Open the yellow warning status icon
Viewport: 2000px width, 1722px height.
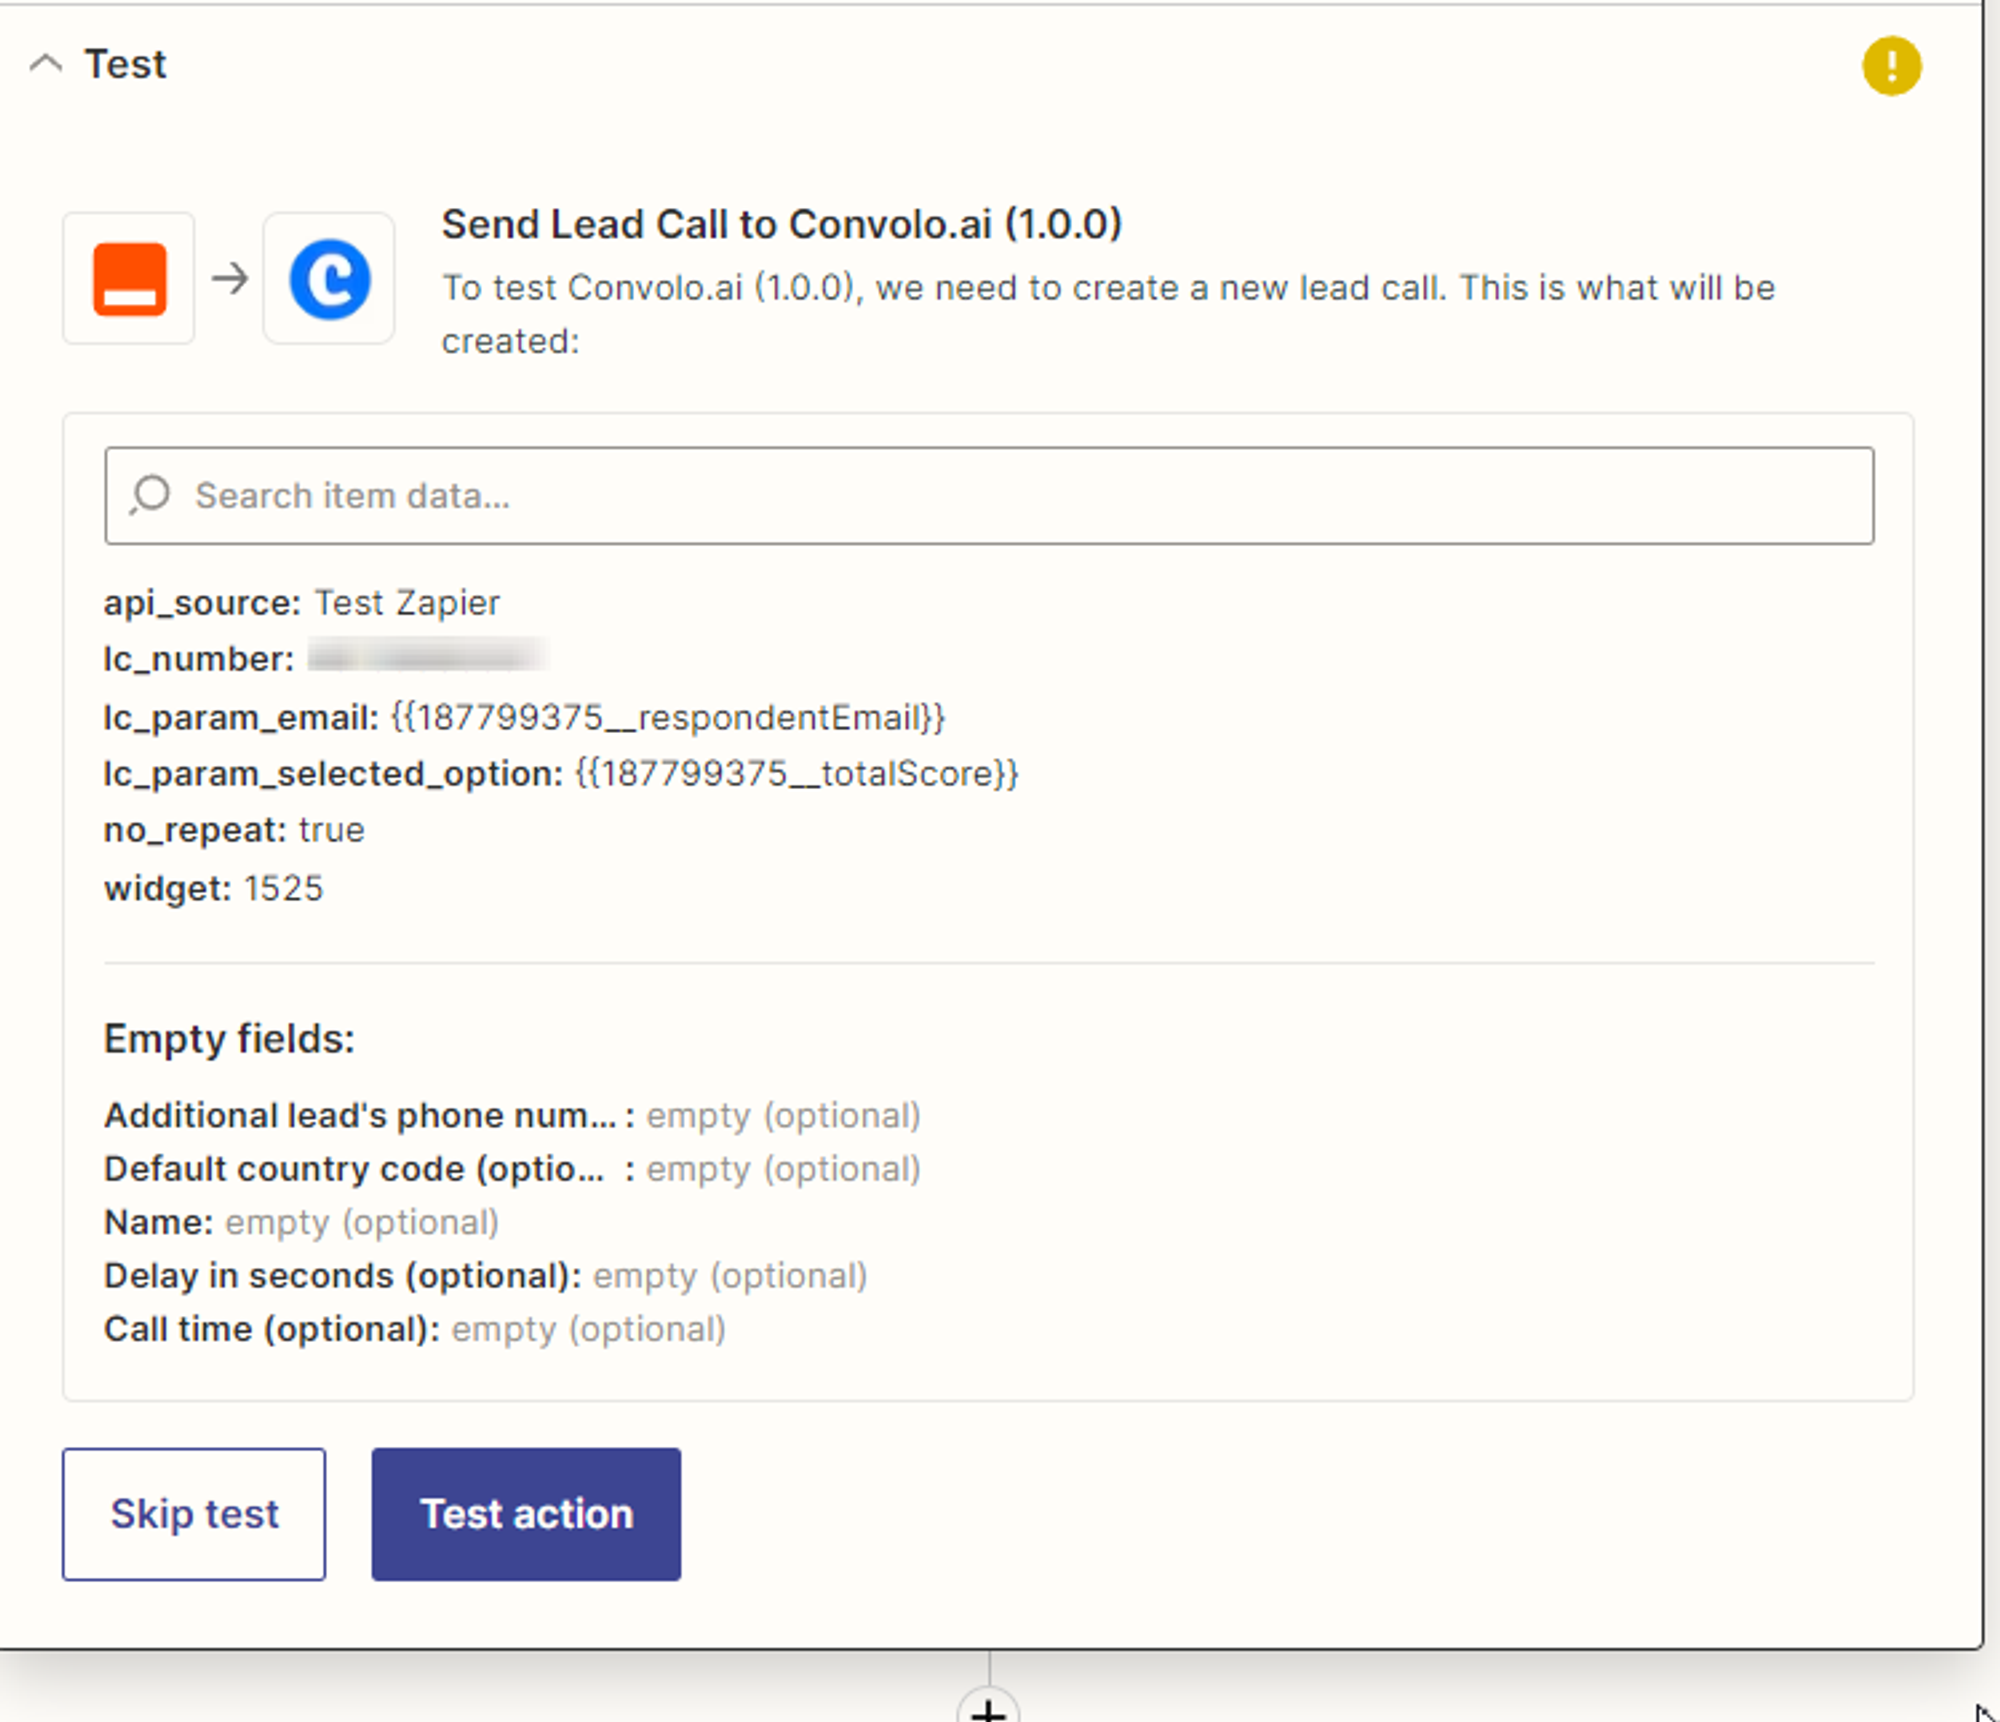1891,66
